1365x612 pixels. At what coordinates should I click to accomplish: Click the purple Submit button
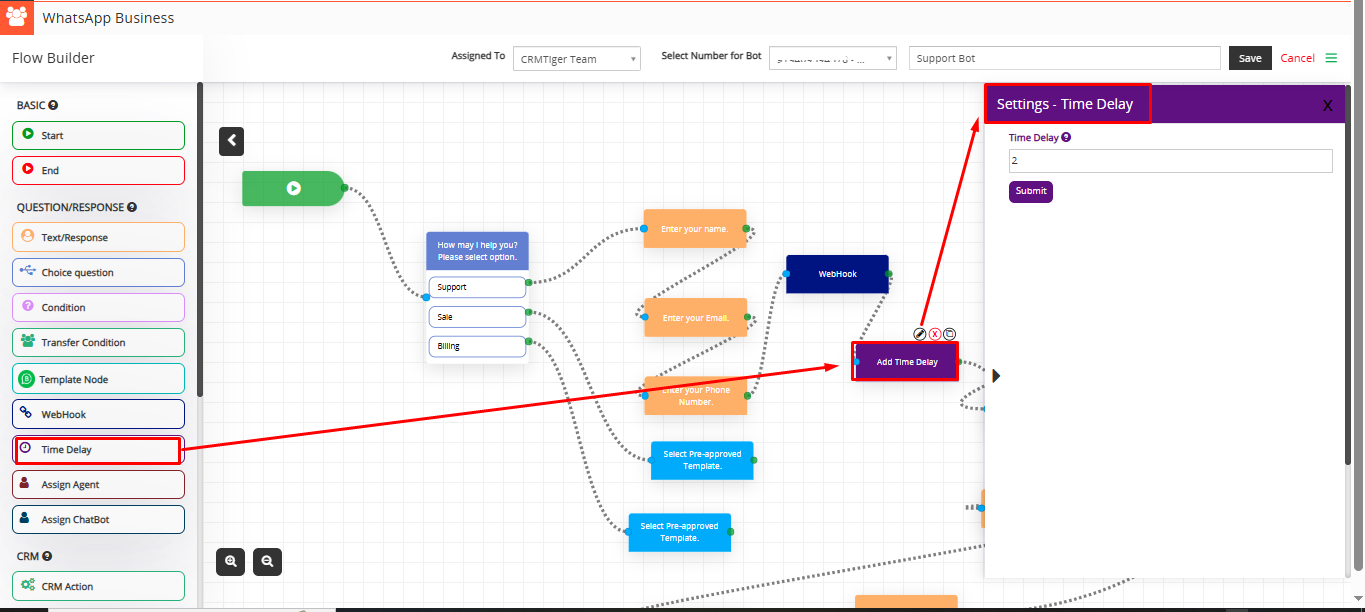tap(1030, 191)
